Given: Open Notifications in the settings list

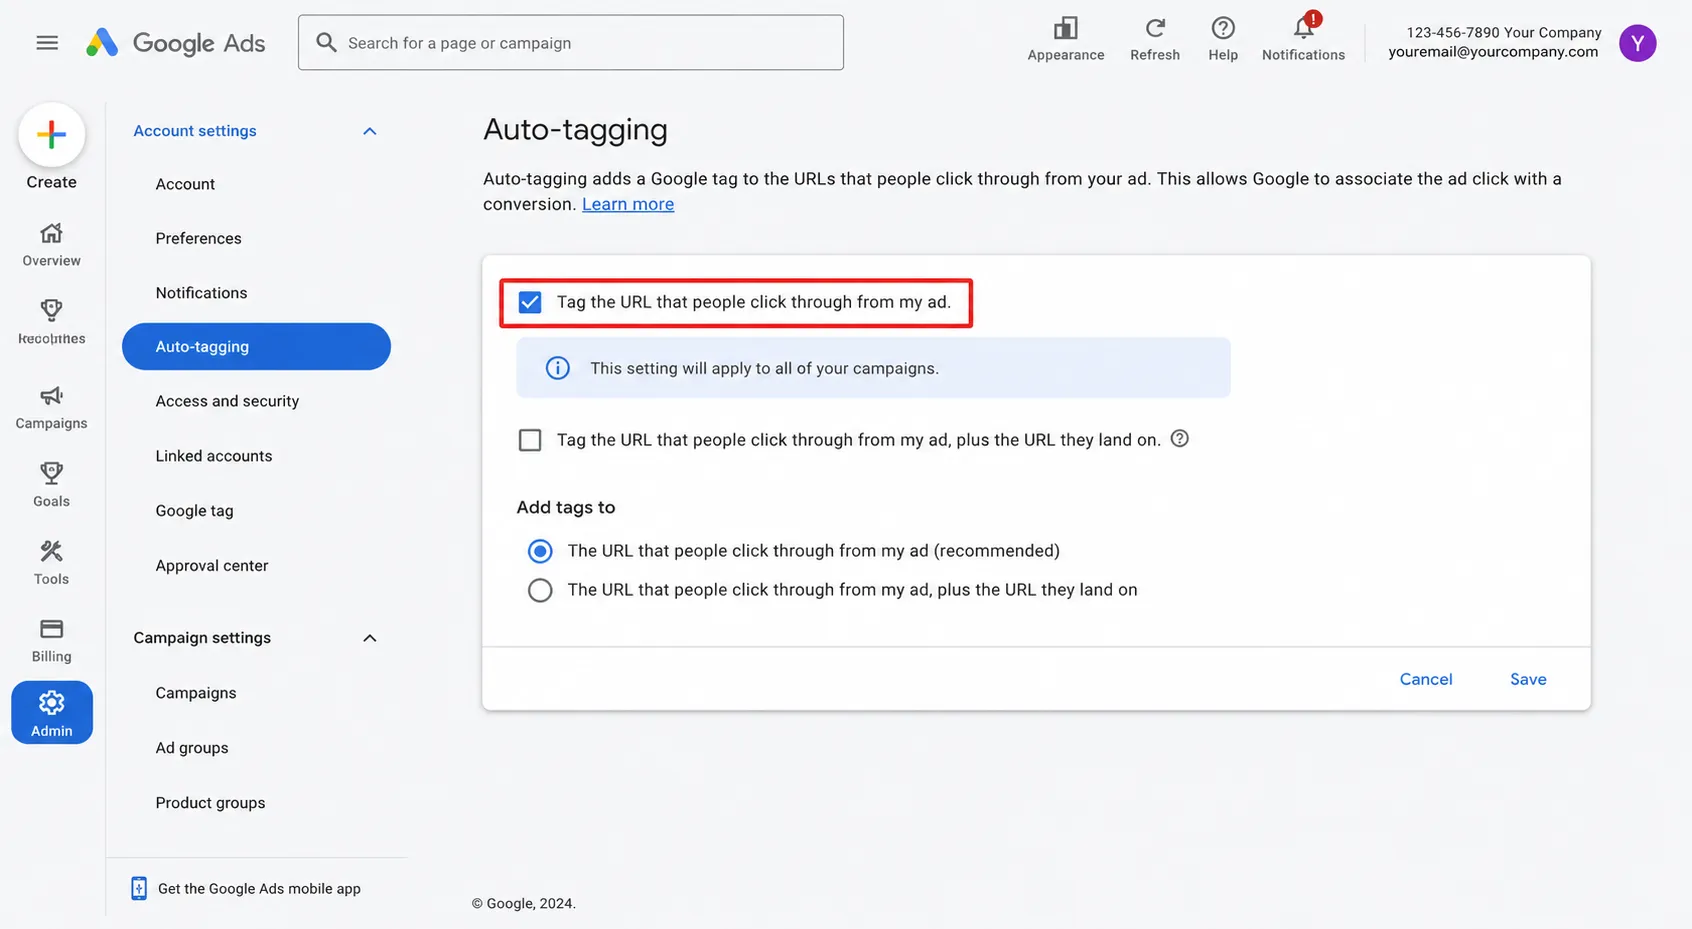Looking at the screenshot, I should [202, 293].
